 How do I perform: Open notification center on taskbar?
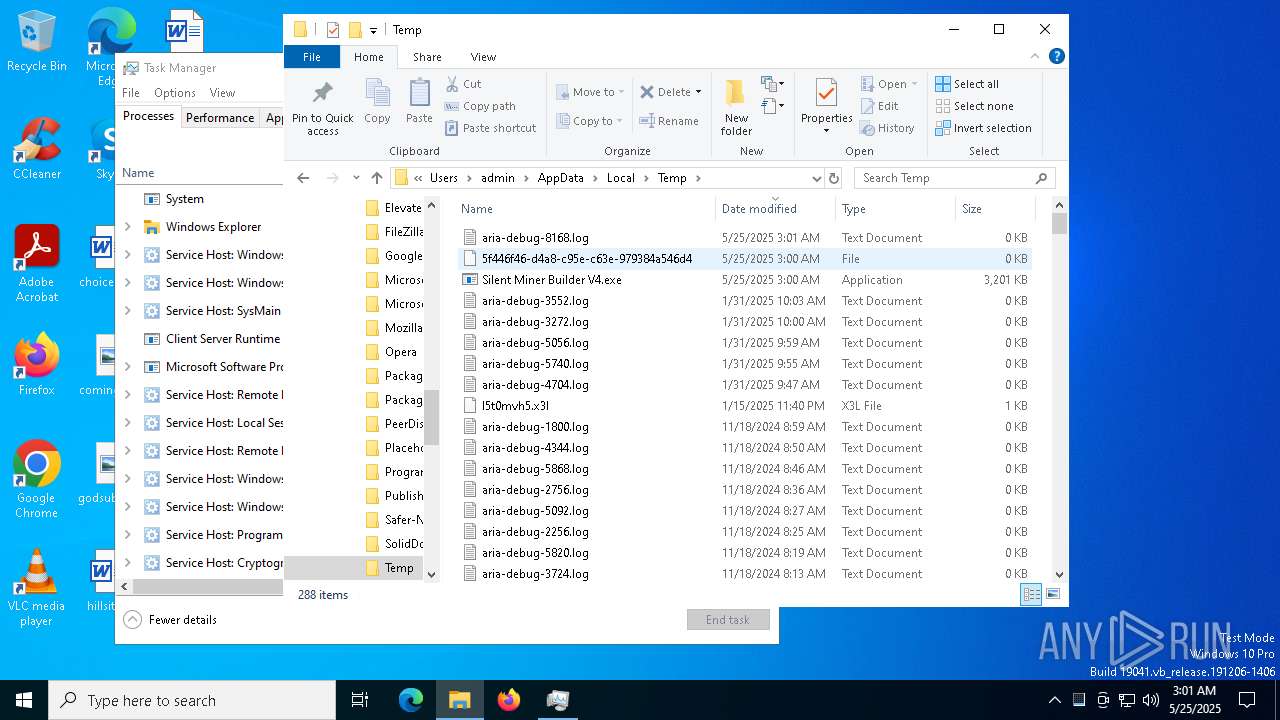[1247, 700]
